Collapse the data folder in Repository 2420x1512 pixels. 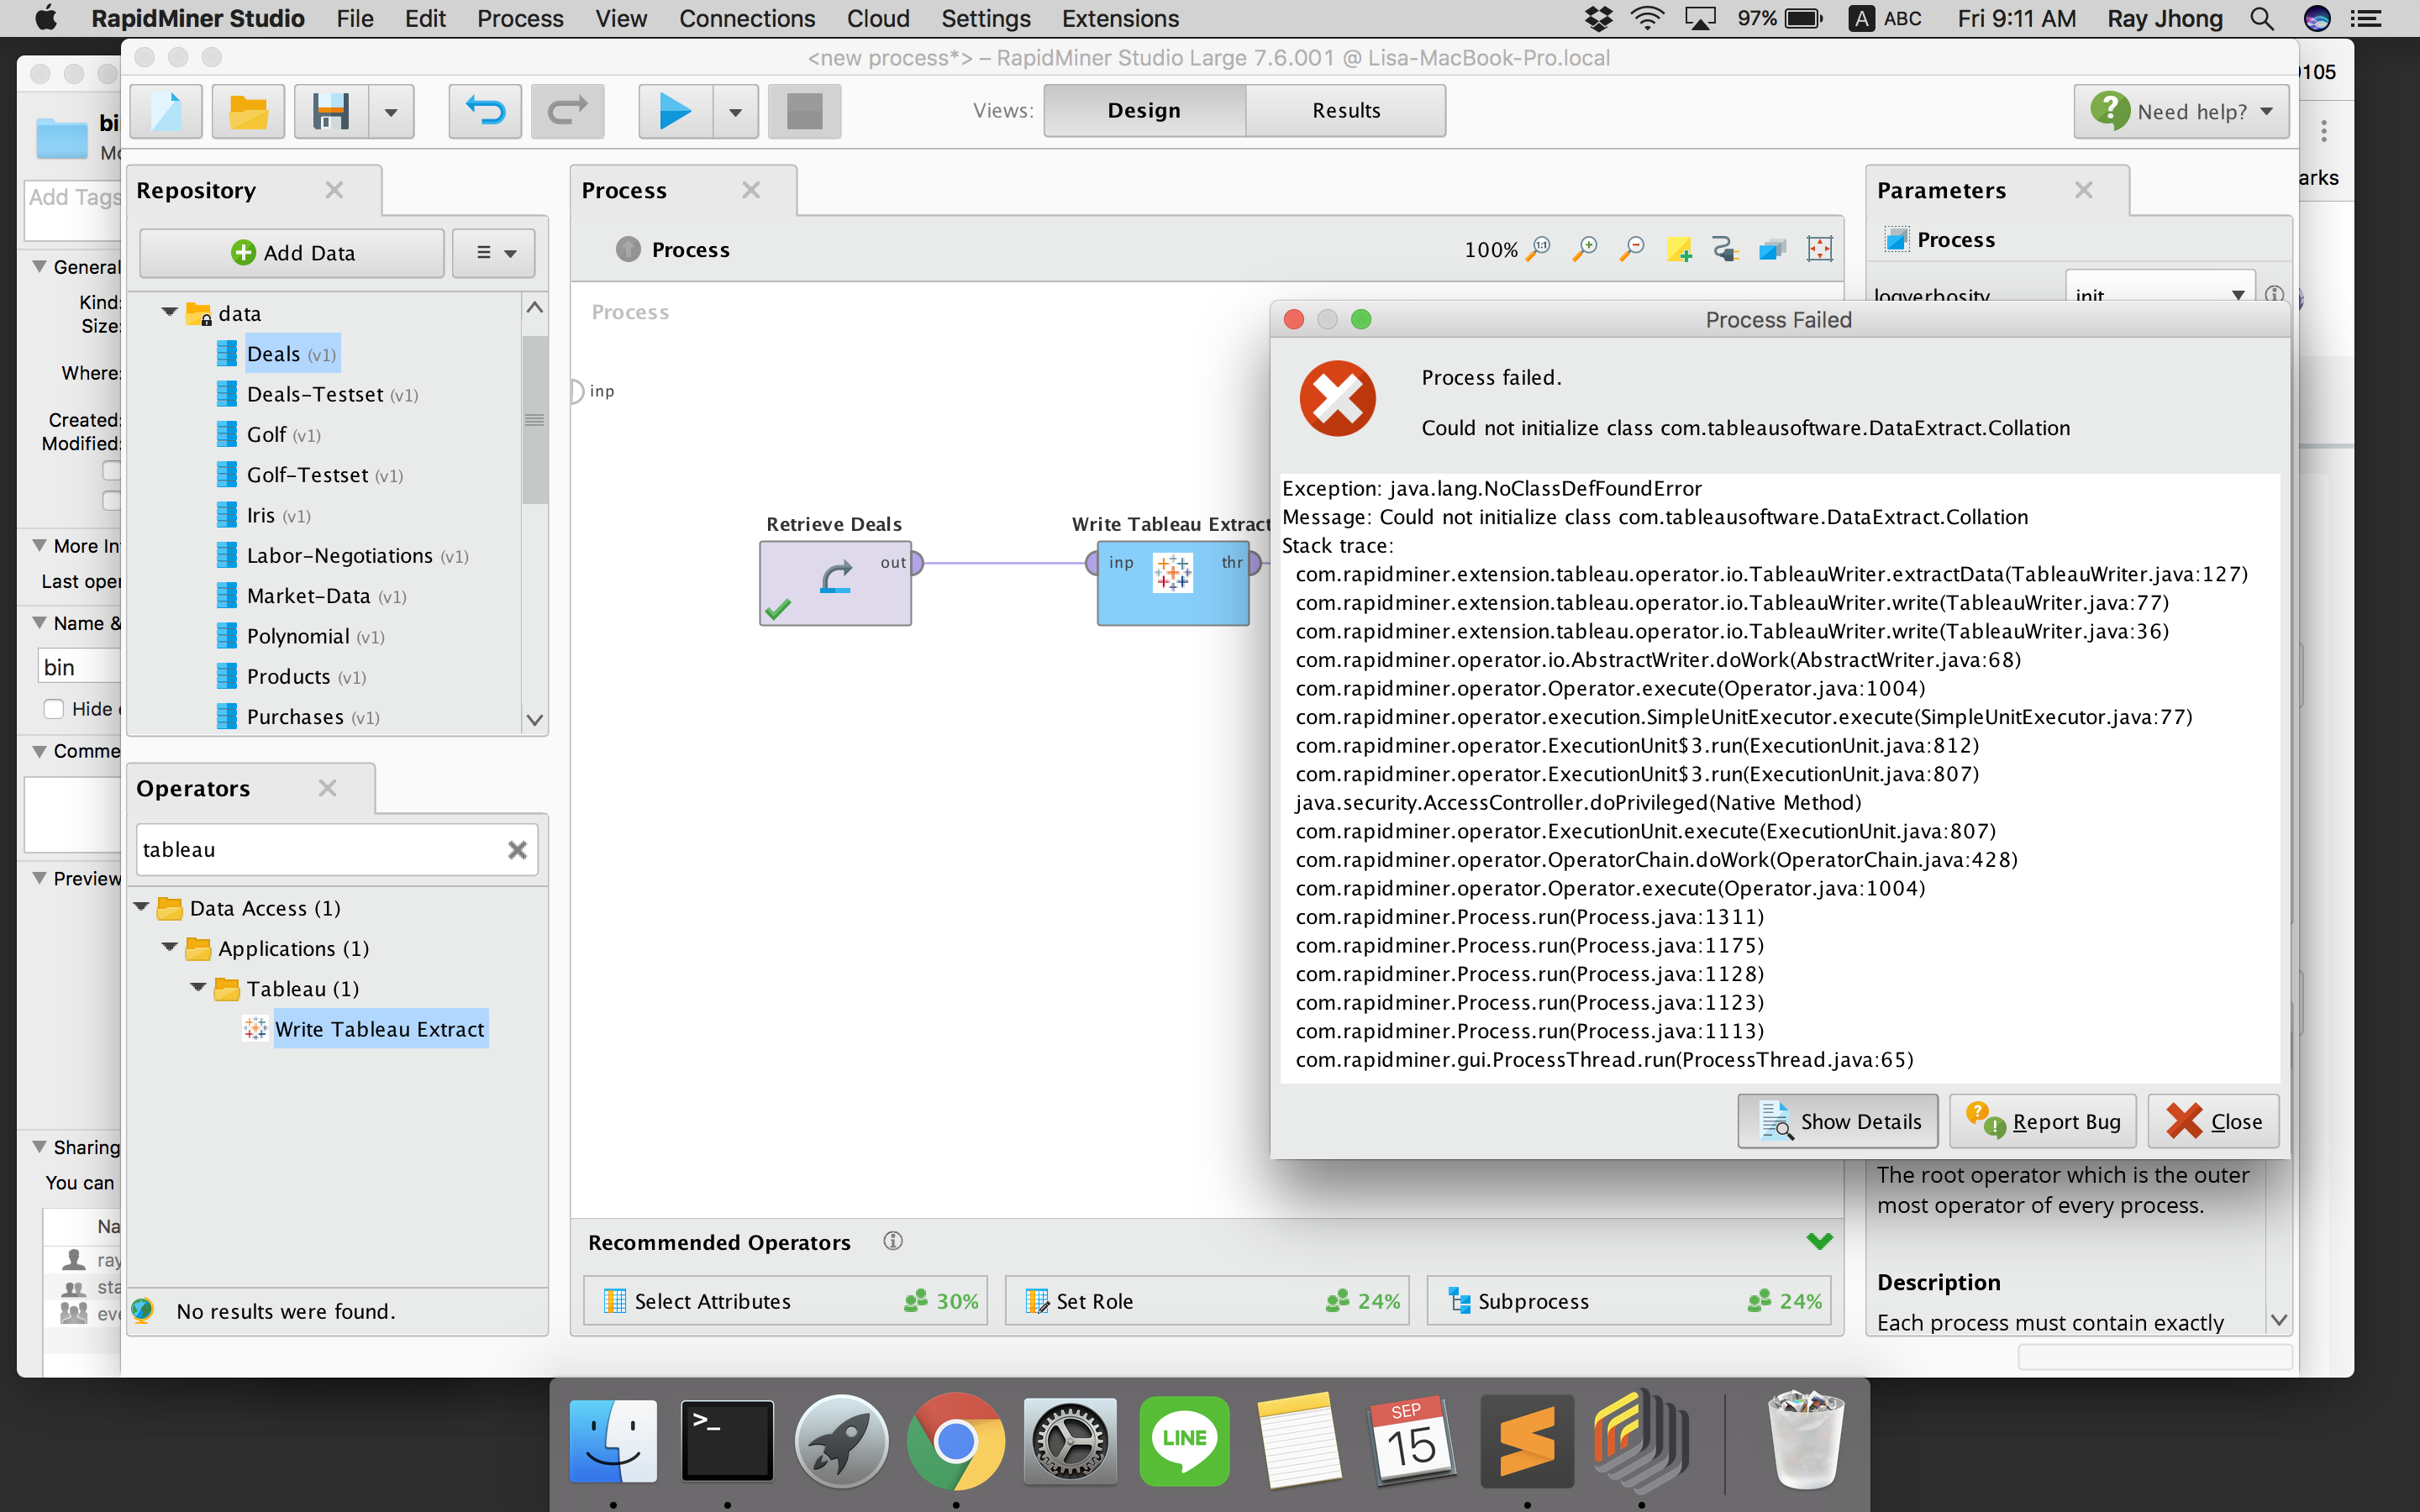[x=169, y=313]
